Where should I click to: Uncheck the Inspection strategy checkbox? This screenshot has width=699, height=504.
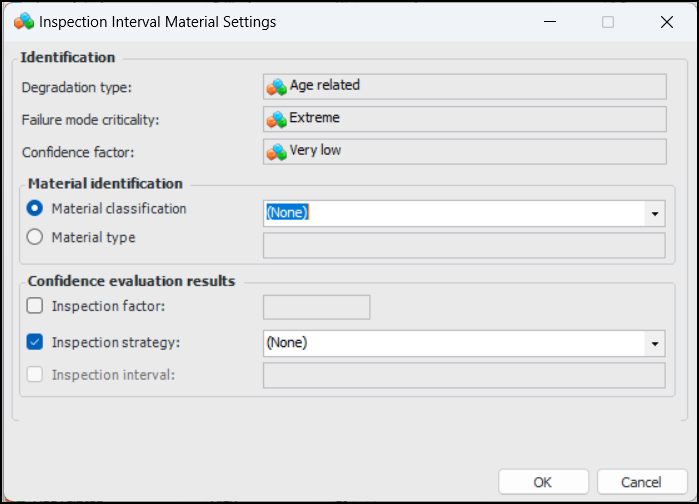point(36,342)
